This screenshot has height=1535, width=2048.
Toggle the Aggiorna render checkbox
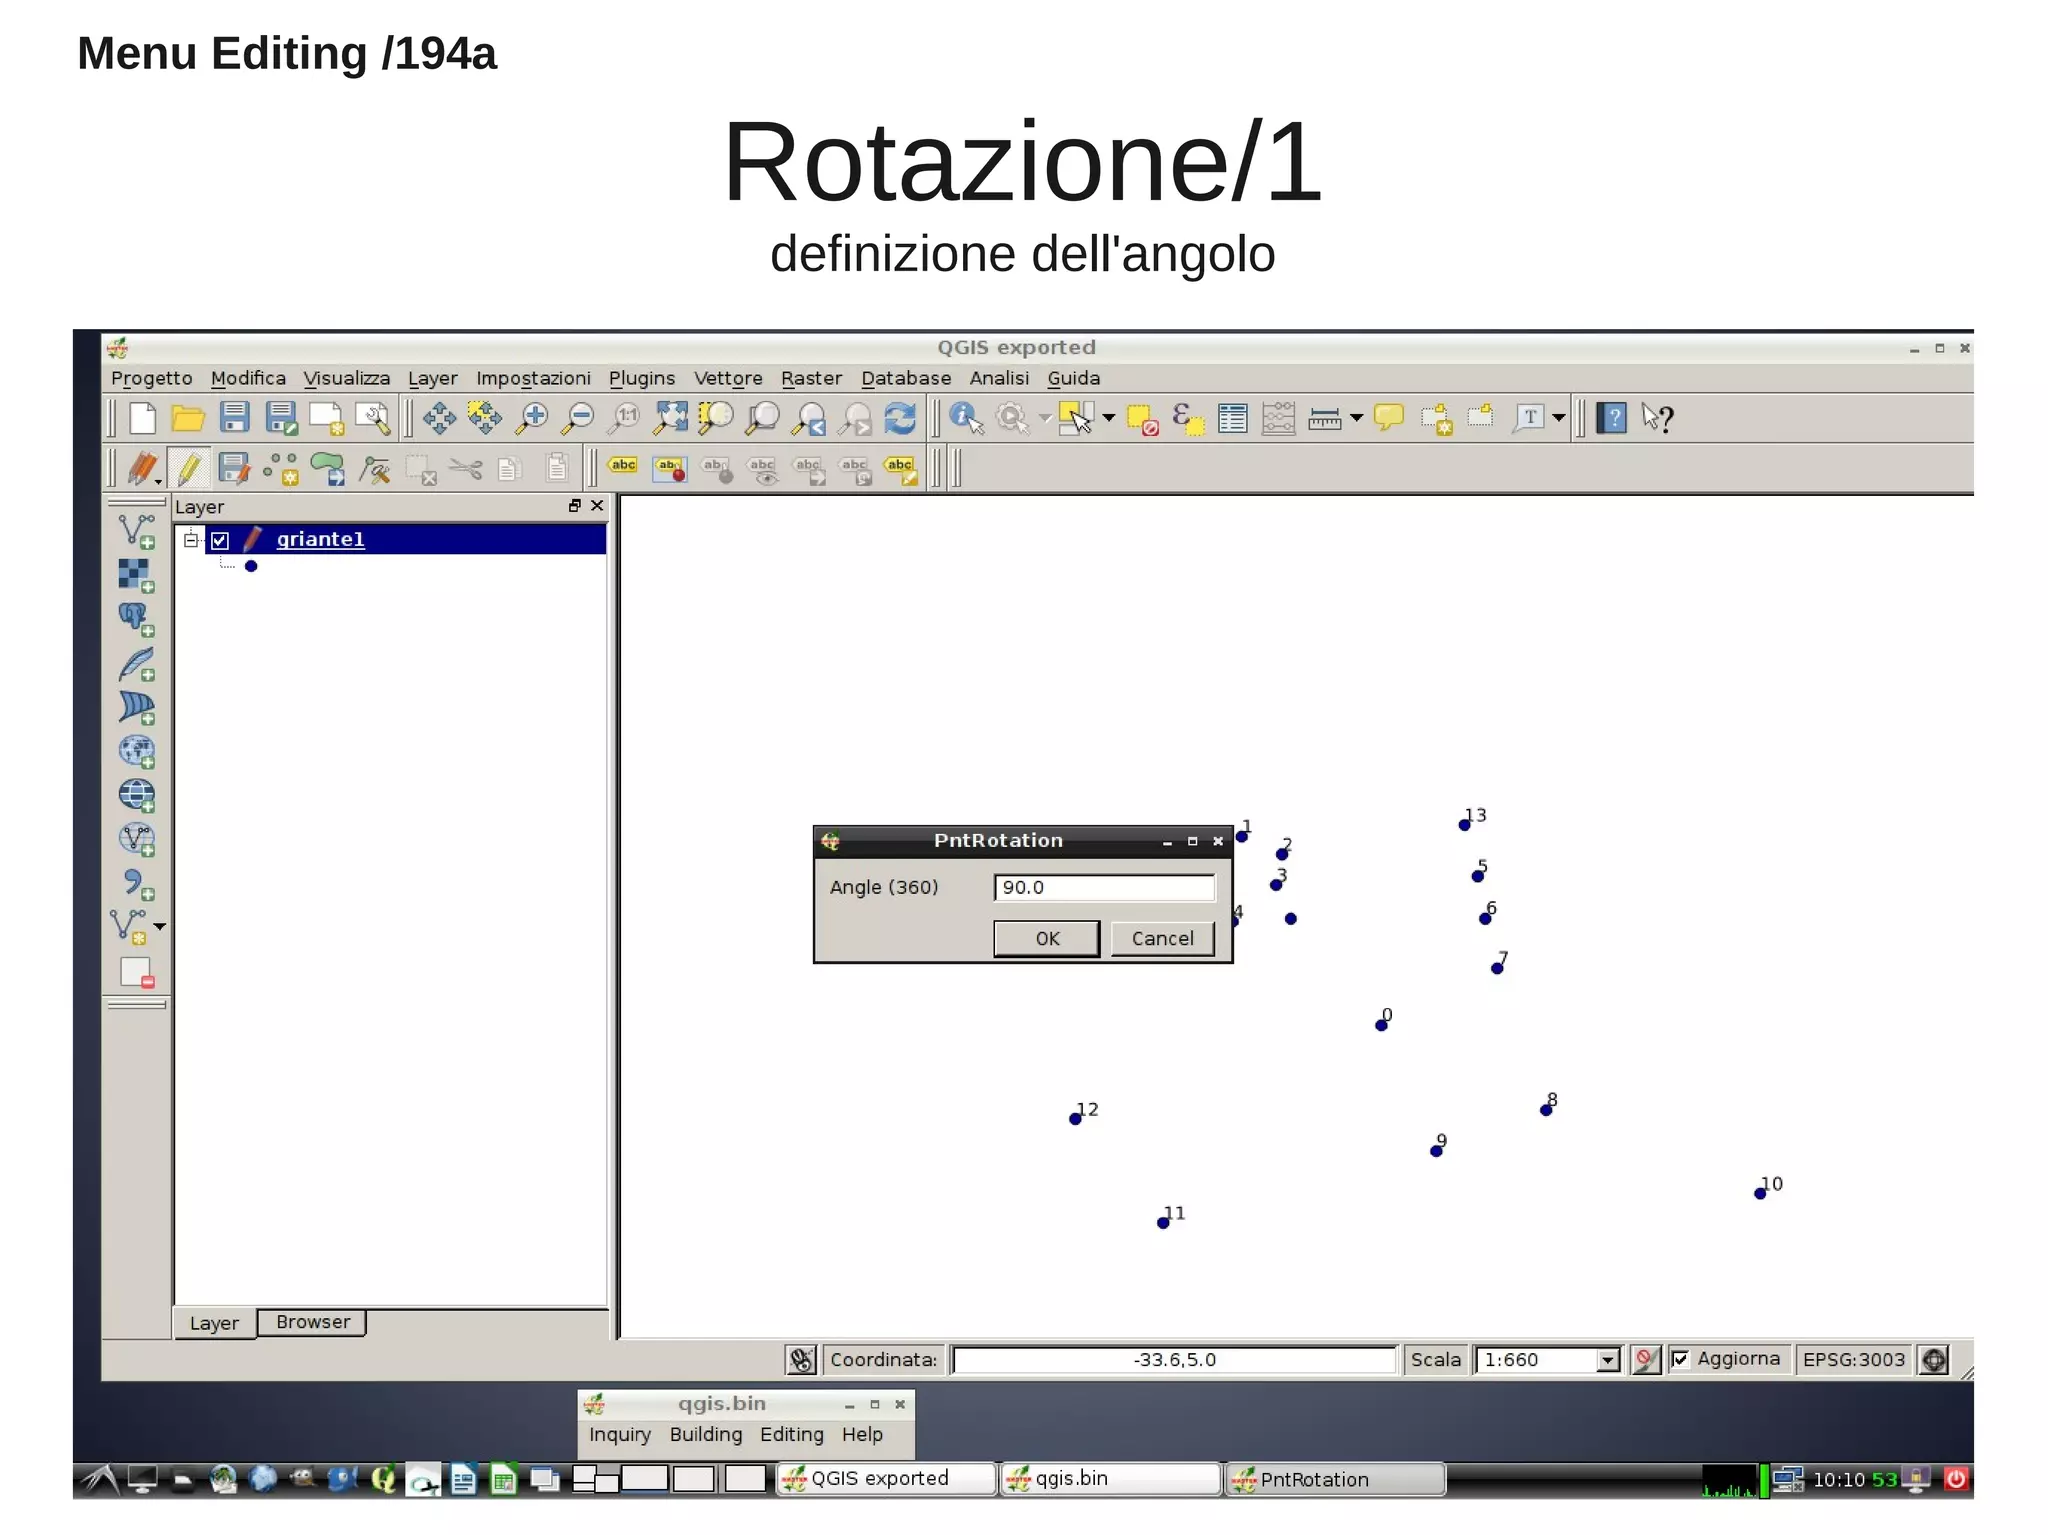1680,1359
